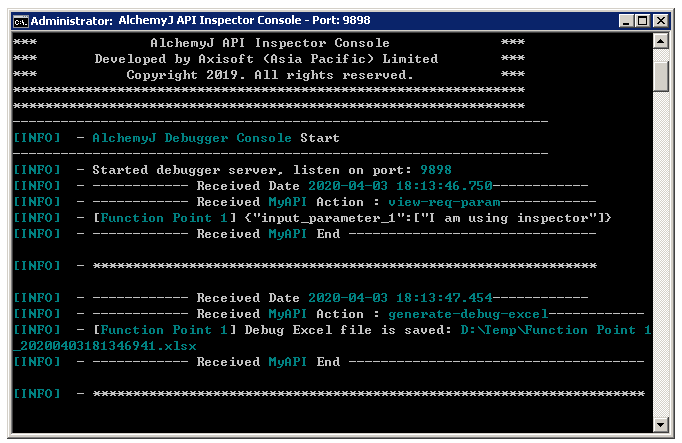Click timestamp "2020-04-03 18:13:46.750"

coord(400,186)
